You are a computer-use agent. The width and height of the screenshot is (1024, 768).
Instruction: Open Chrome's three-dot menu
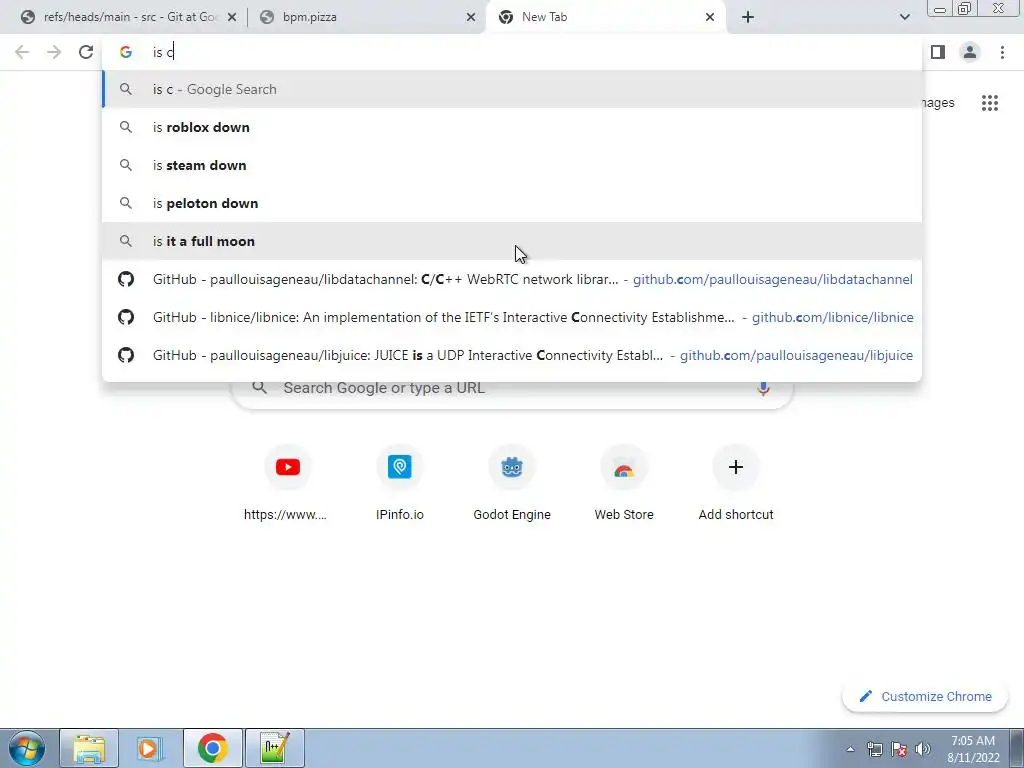click(1002, 52)
